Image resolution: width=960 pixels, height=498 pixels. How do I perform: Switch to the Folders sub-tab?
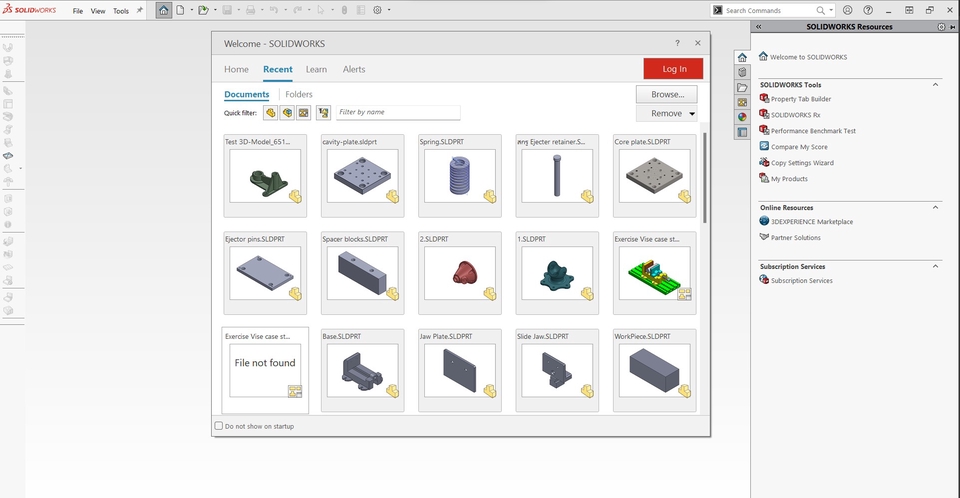pos(299,94)
